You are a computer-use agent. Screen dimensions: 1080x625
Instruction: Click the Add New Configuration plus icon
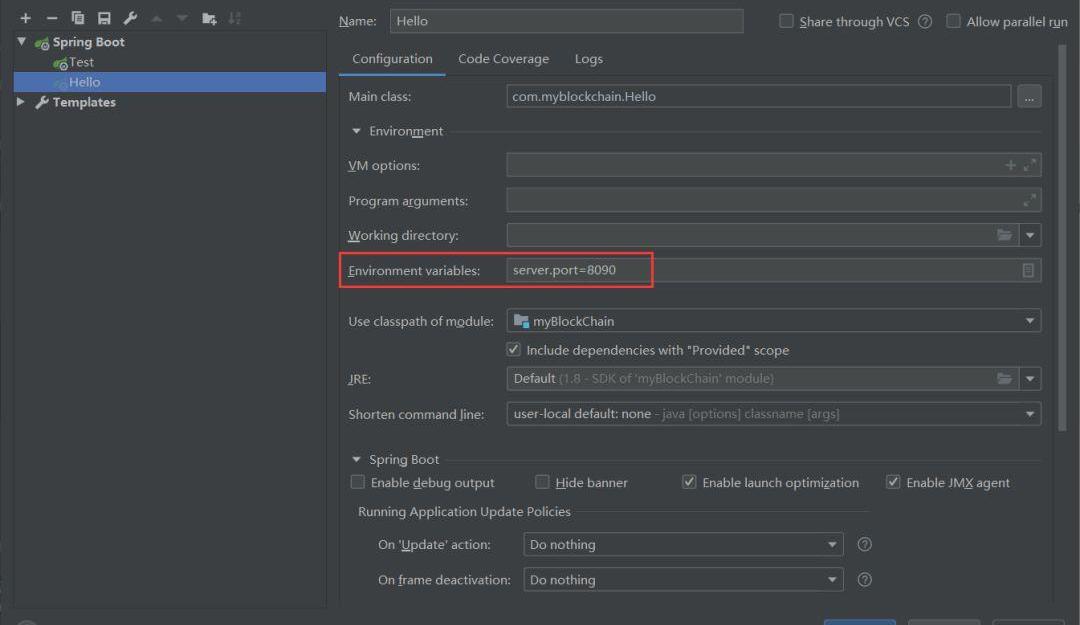pyautogui.click(x=25, y=18)
